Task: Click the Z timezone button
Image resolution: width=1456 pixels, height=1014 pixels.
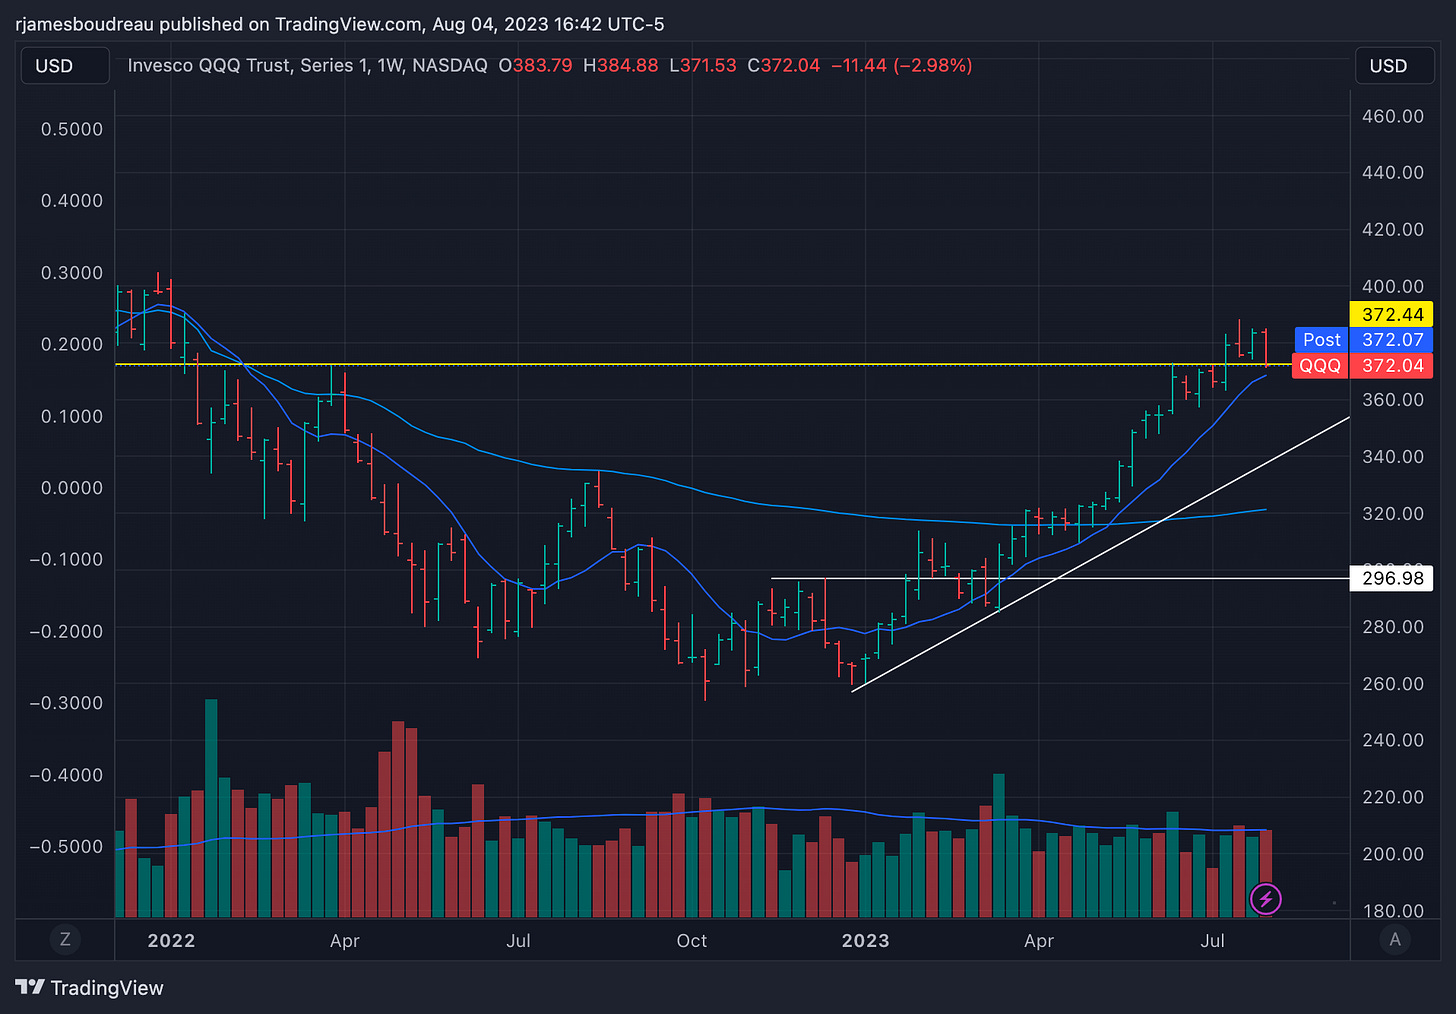Action: tap(65, 939)
